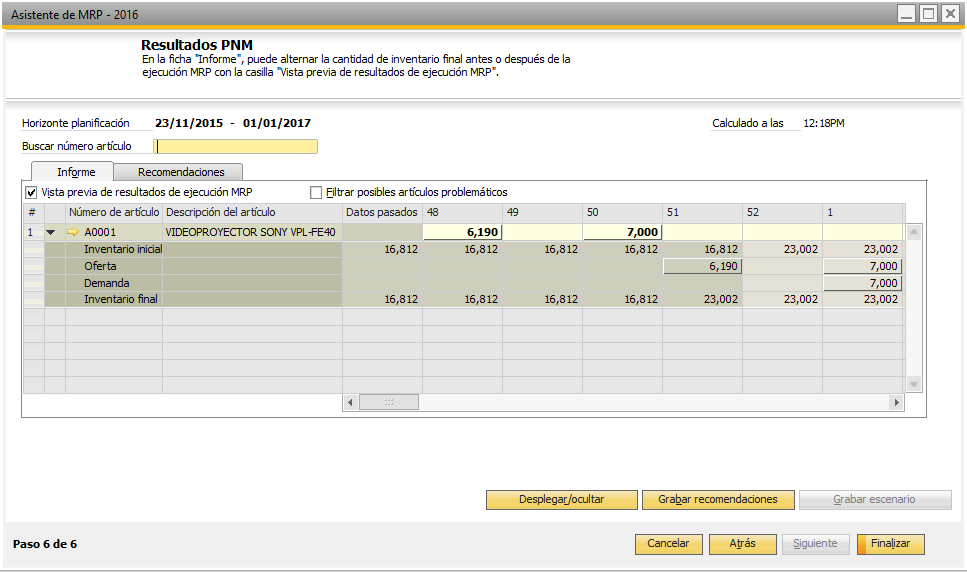The image size is (967, 572).
Task: Go back with the Atrás button
Action: (743, 544)
